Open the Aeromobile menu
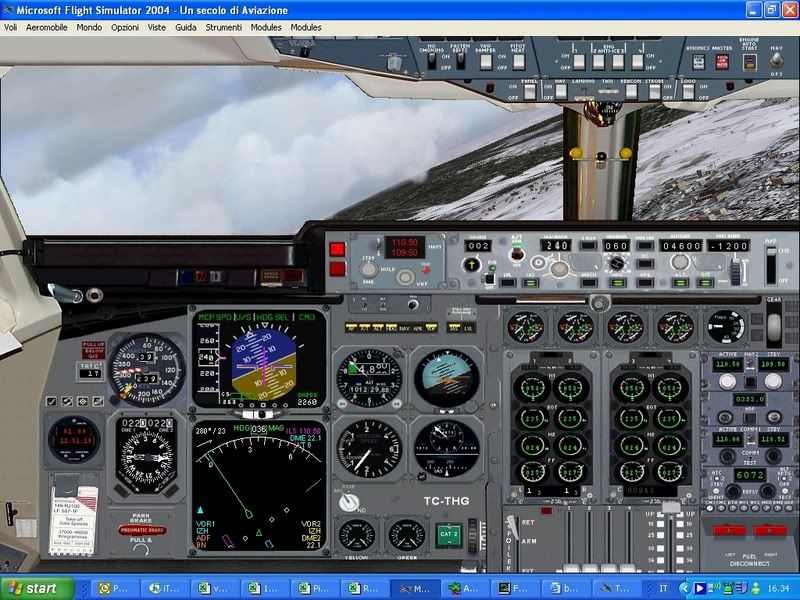 coord(46,28)
